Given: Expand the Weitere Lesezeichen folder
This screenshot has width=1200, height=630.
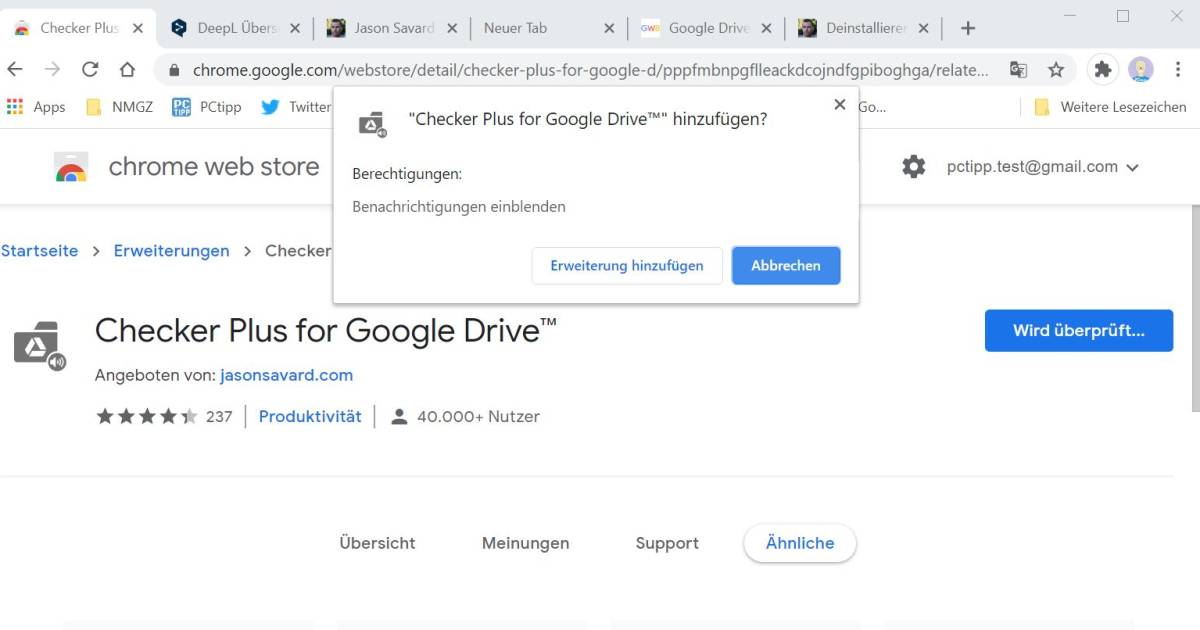Looking at the screenshot, I should click(1126, 106).
